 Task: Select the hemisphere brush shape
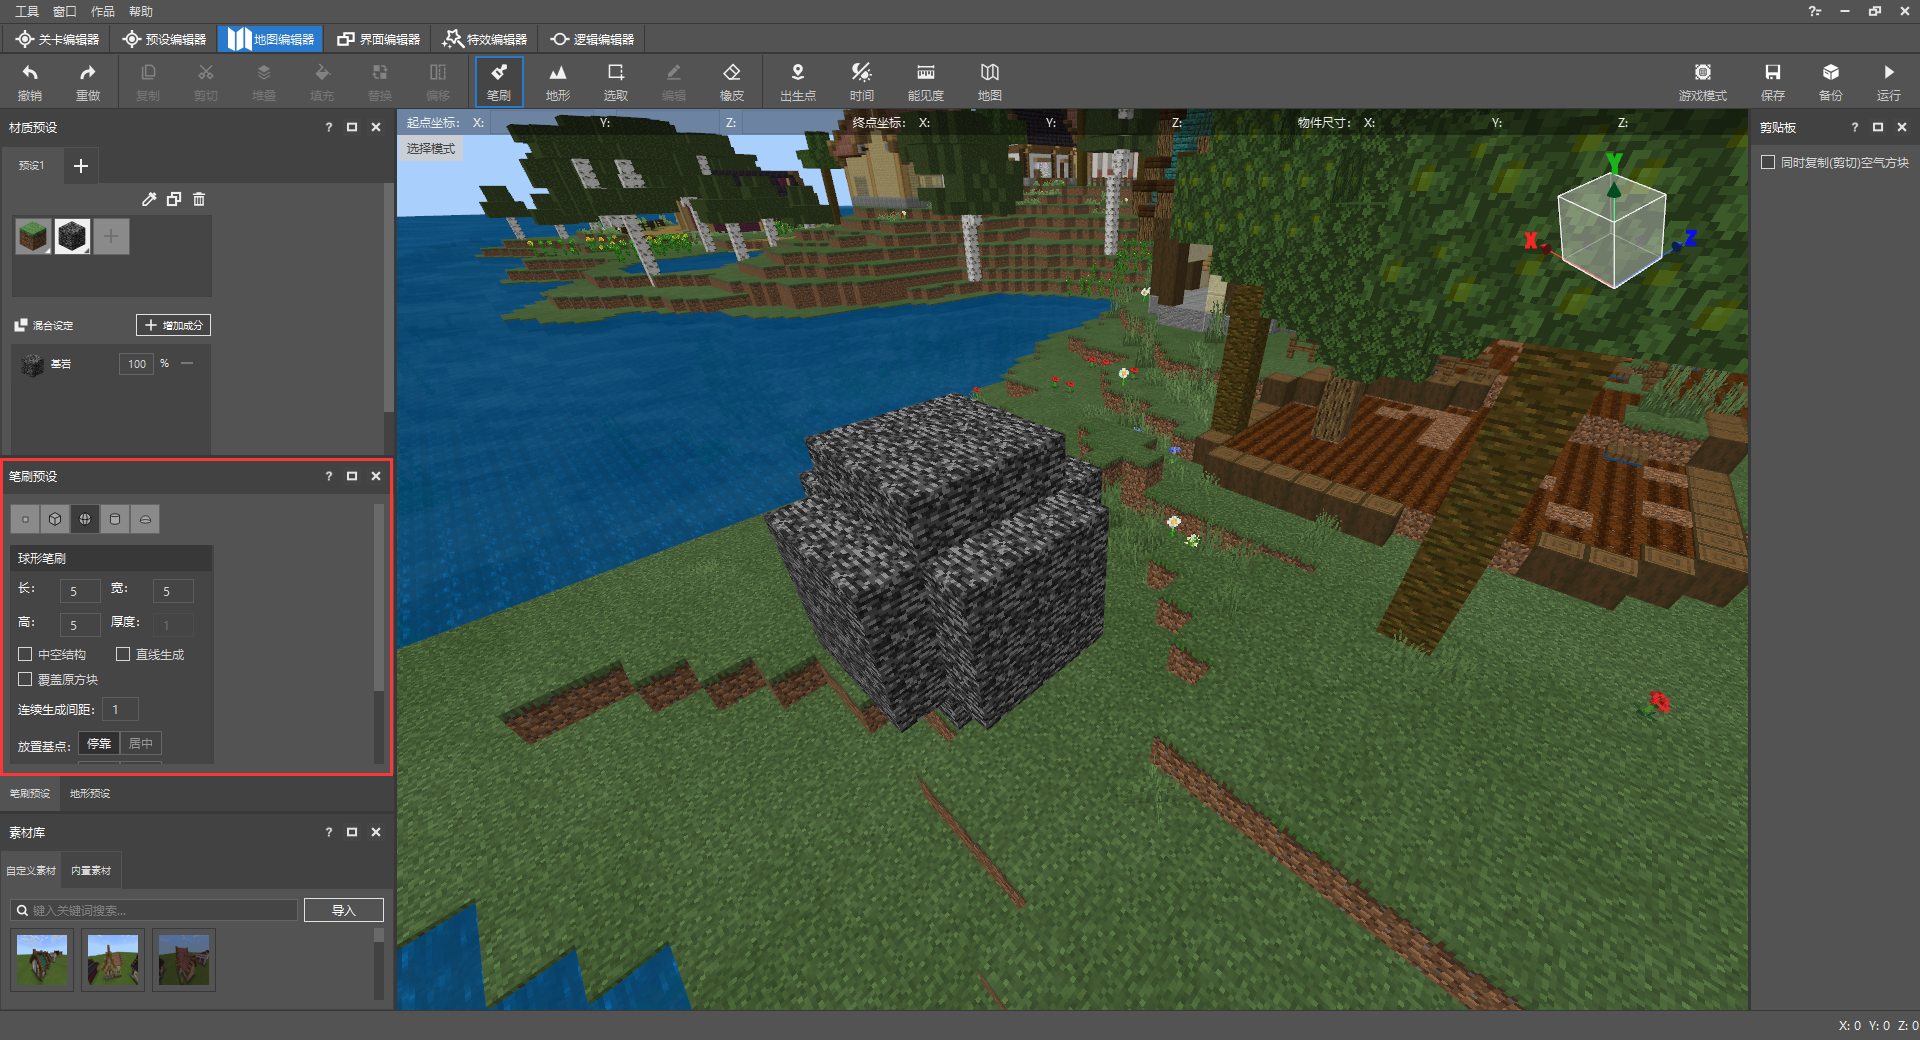[145, 519]
